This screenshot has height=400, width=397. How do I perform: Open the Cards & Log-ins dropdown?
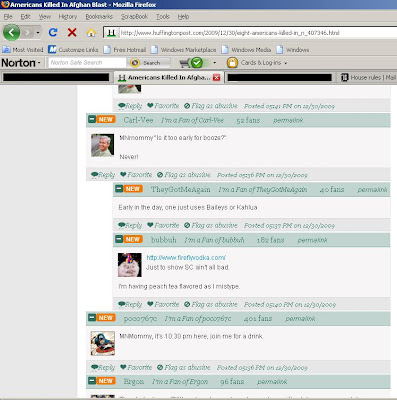(x=257, y=63)
